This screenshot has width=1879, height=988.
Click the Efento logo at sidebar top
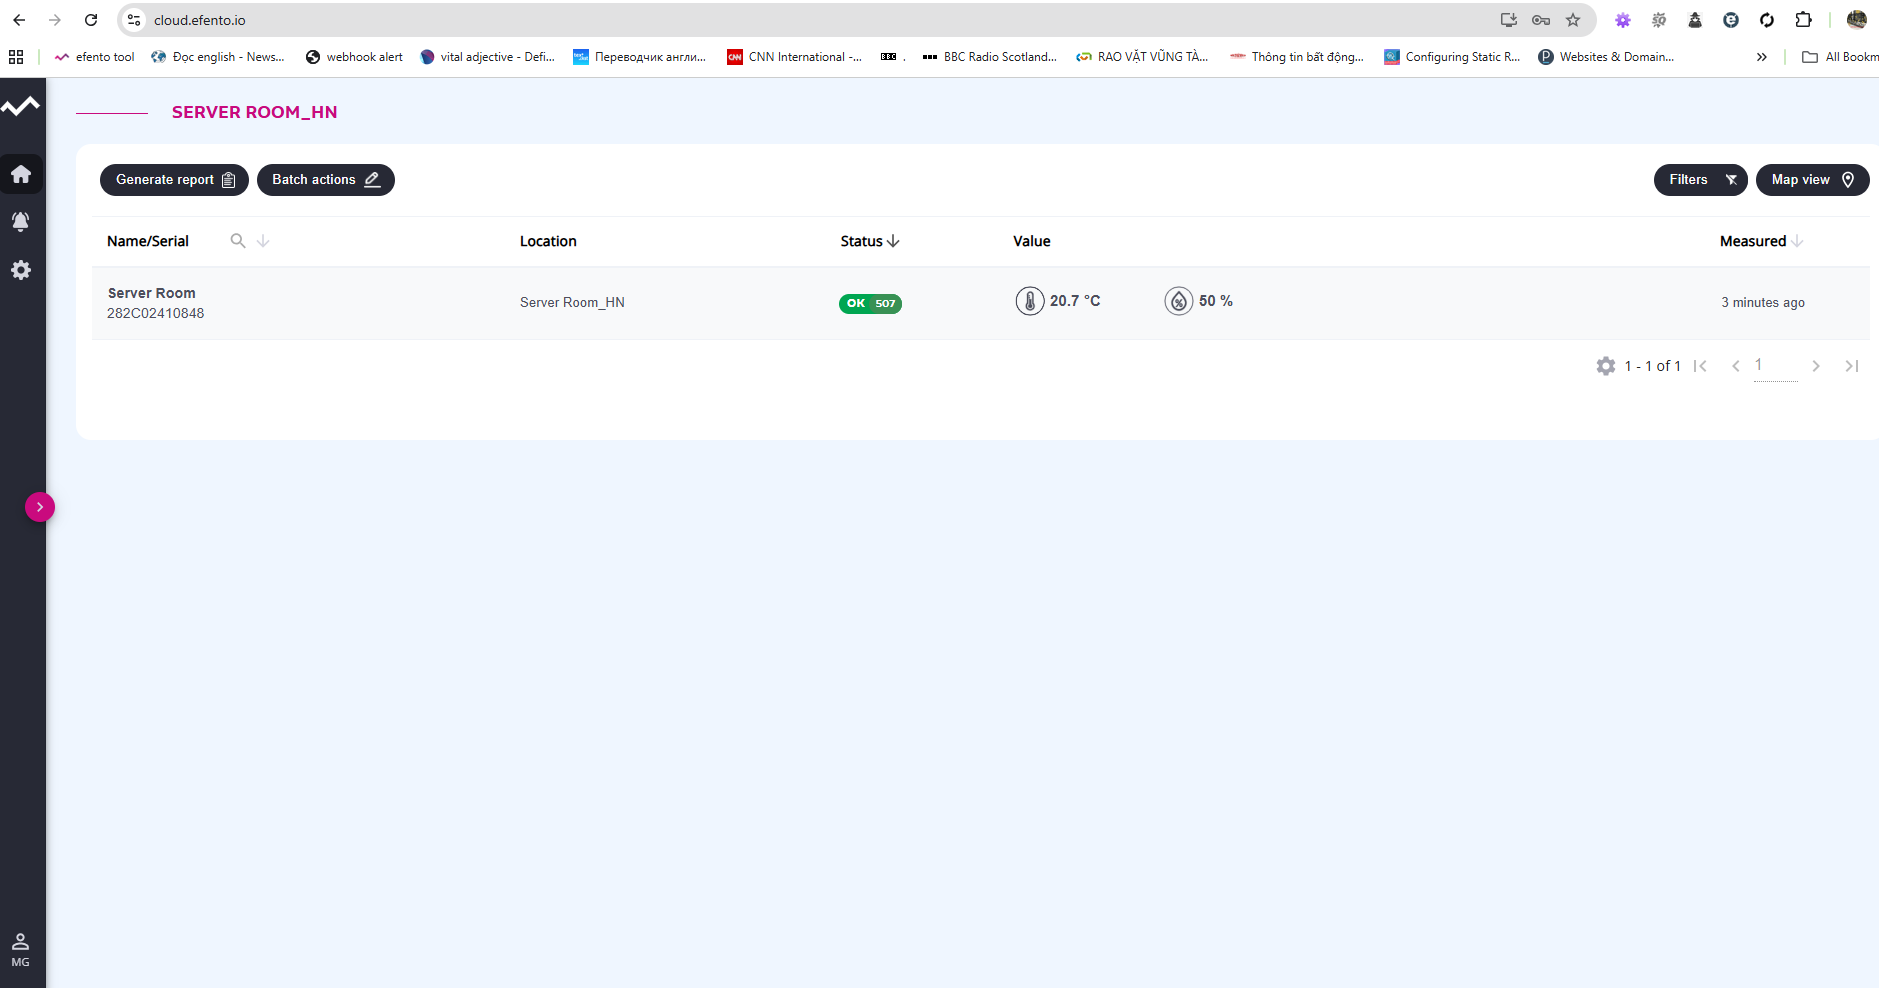click(x=21, y=106)
